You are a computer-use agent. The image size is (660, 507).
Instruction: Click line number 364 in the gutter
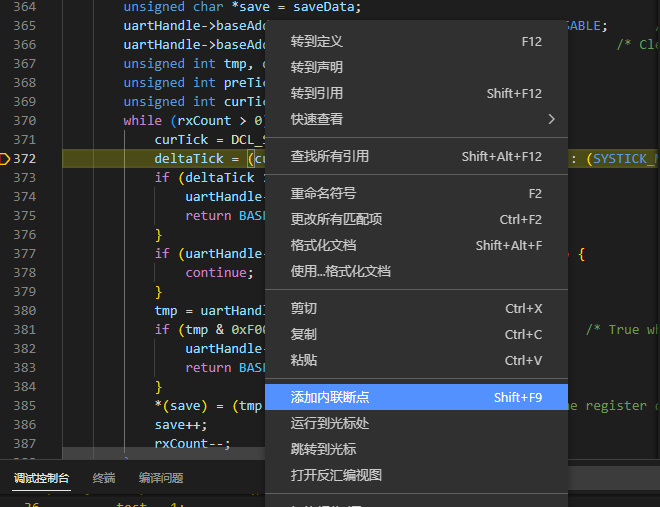pyautogui.click(x=24, y=7)
